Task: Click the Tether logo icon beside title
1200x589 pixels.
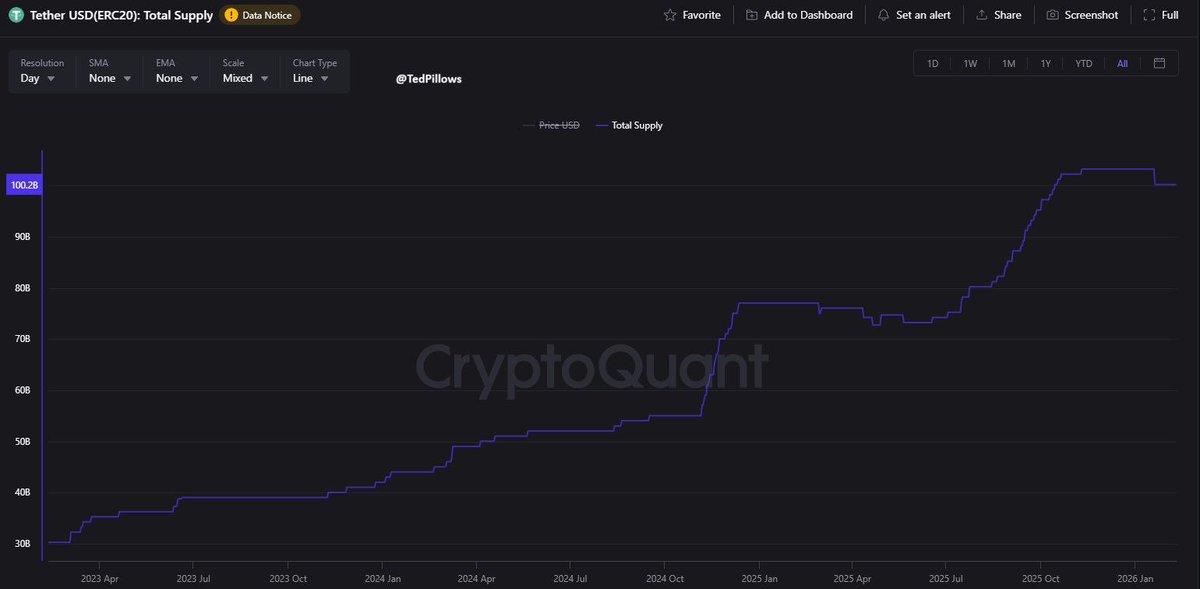Action: point(18,15)
